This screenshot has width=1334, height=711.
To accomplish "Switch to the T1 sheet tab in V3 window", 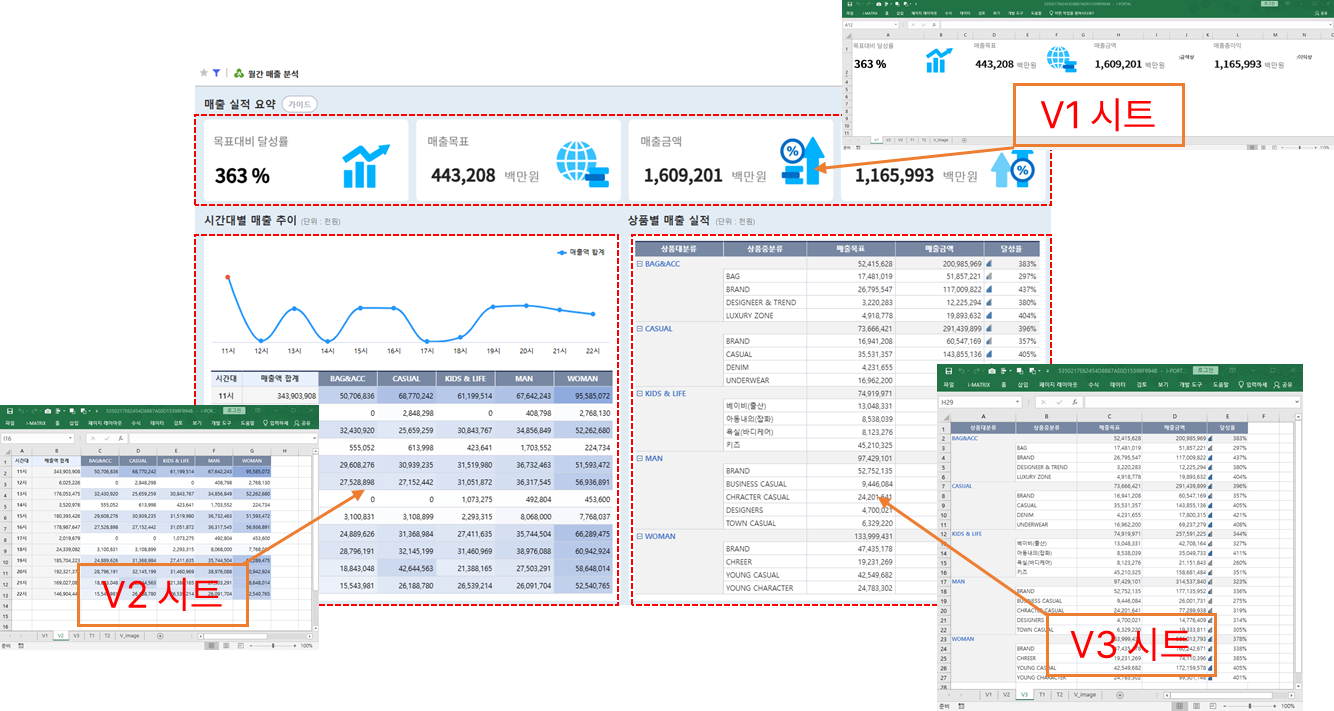I will tap(1042, 694).
